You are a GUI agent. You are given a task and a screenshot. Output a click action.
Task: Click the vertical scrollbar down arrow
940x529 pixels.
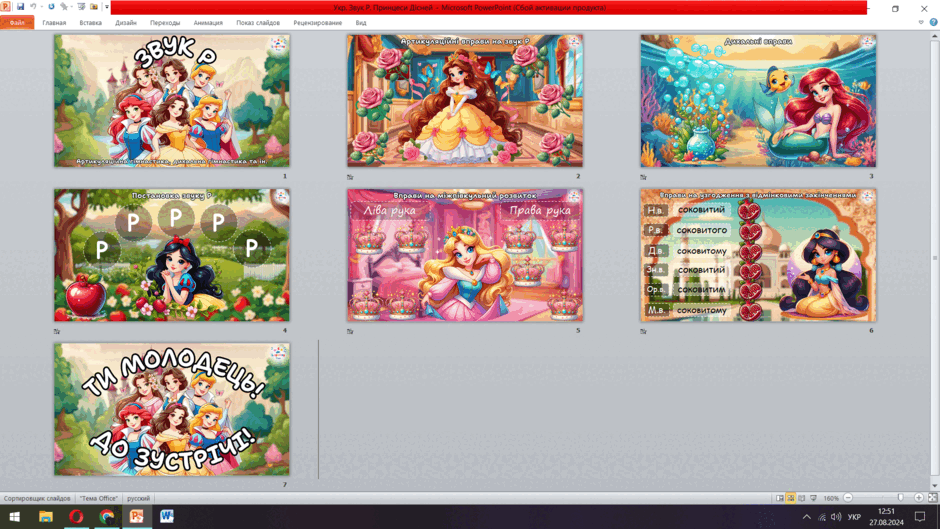[935, 486]
